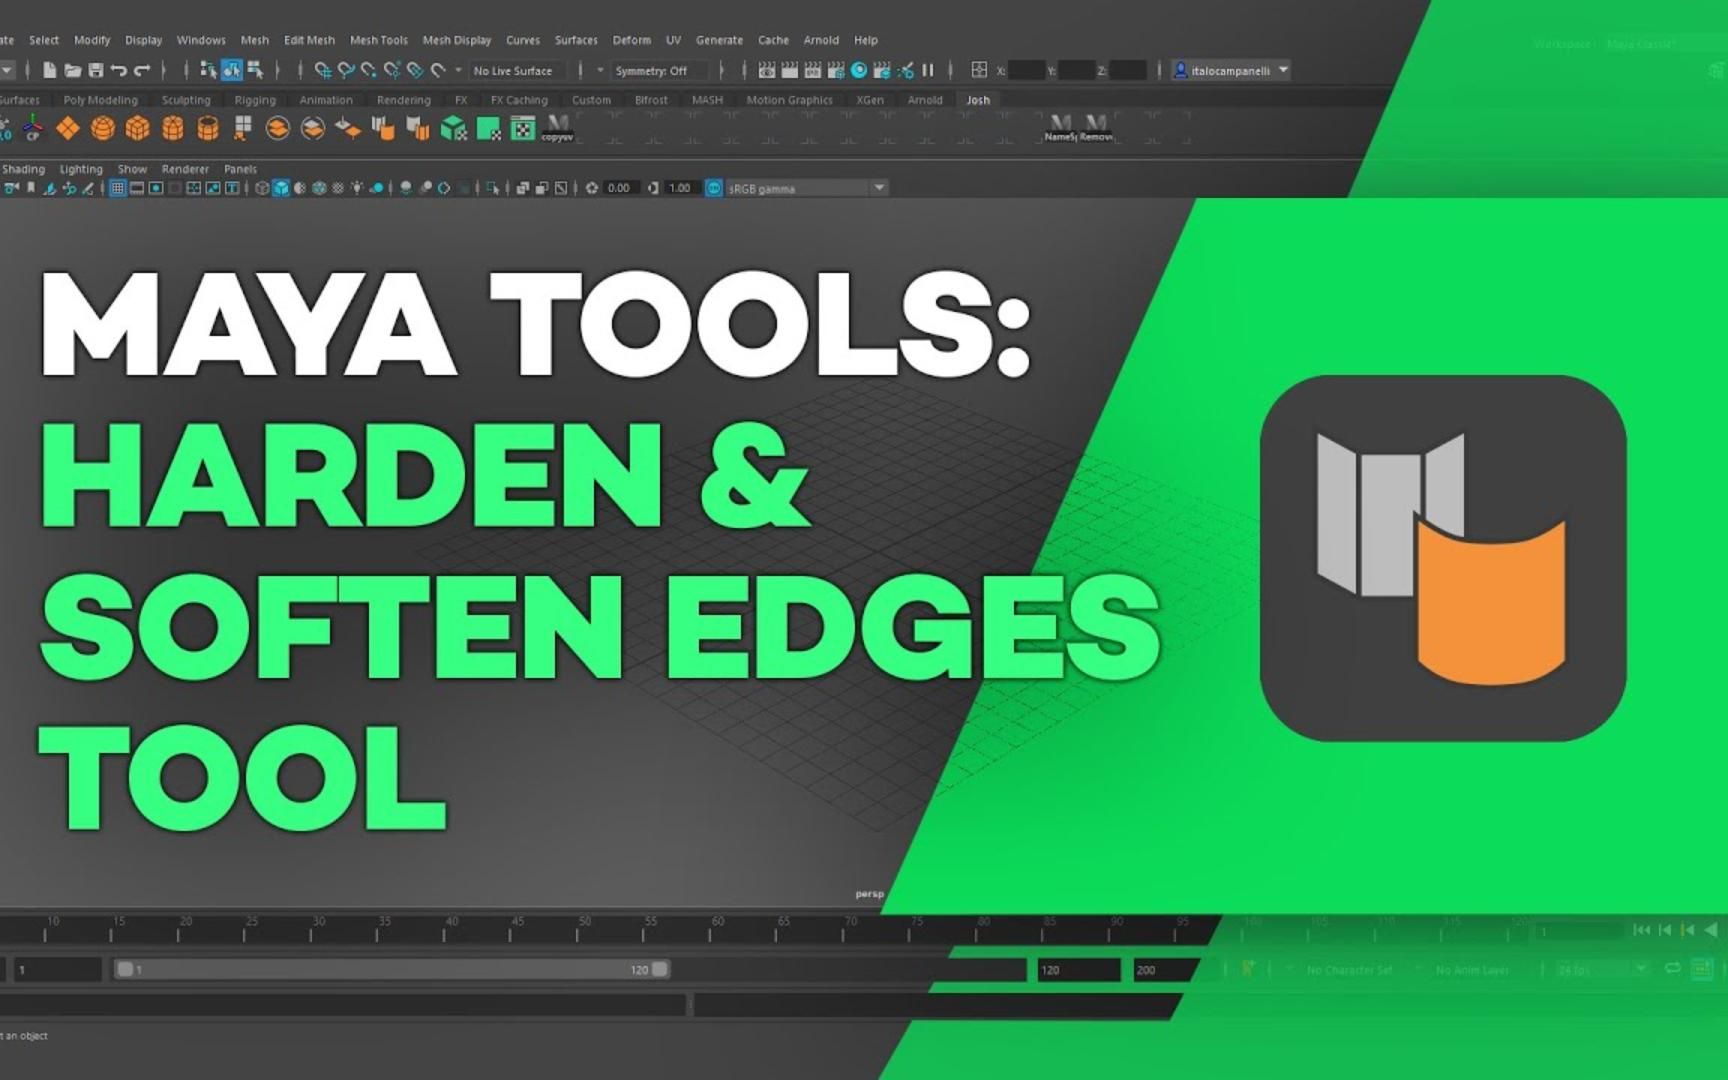Open the UV checker window shelf icon
This screenshot has width=1728, height=1080.
coord(523,128)
